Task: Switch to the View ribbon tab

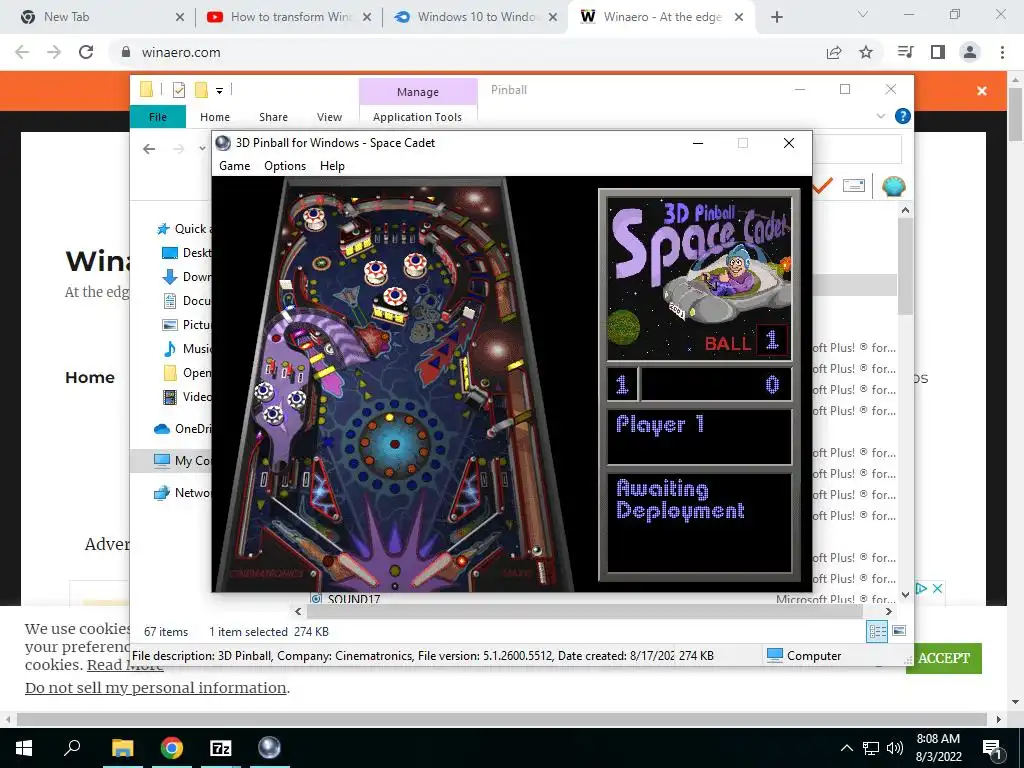Action: click(329, 117)
